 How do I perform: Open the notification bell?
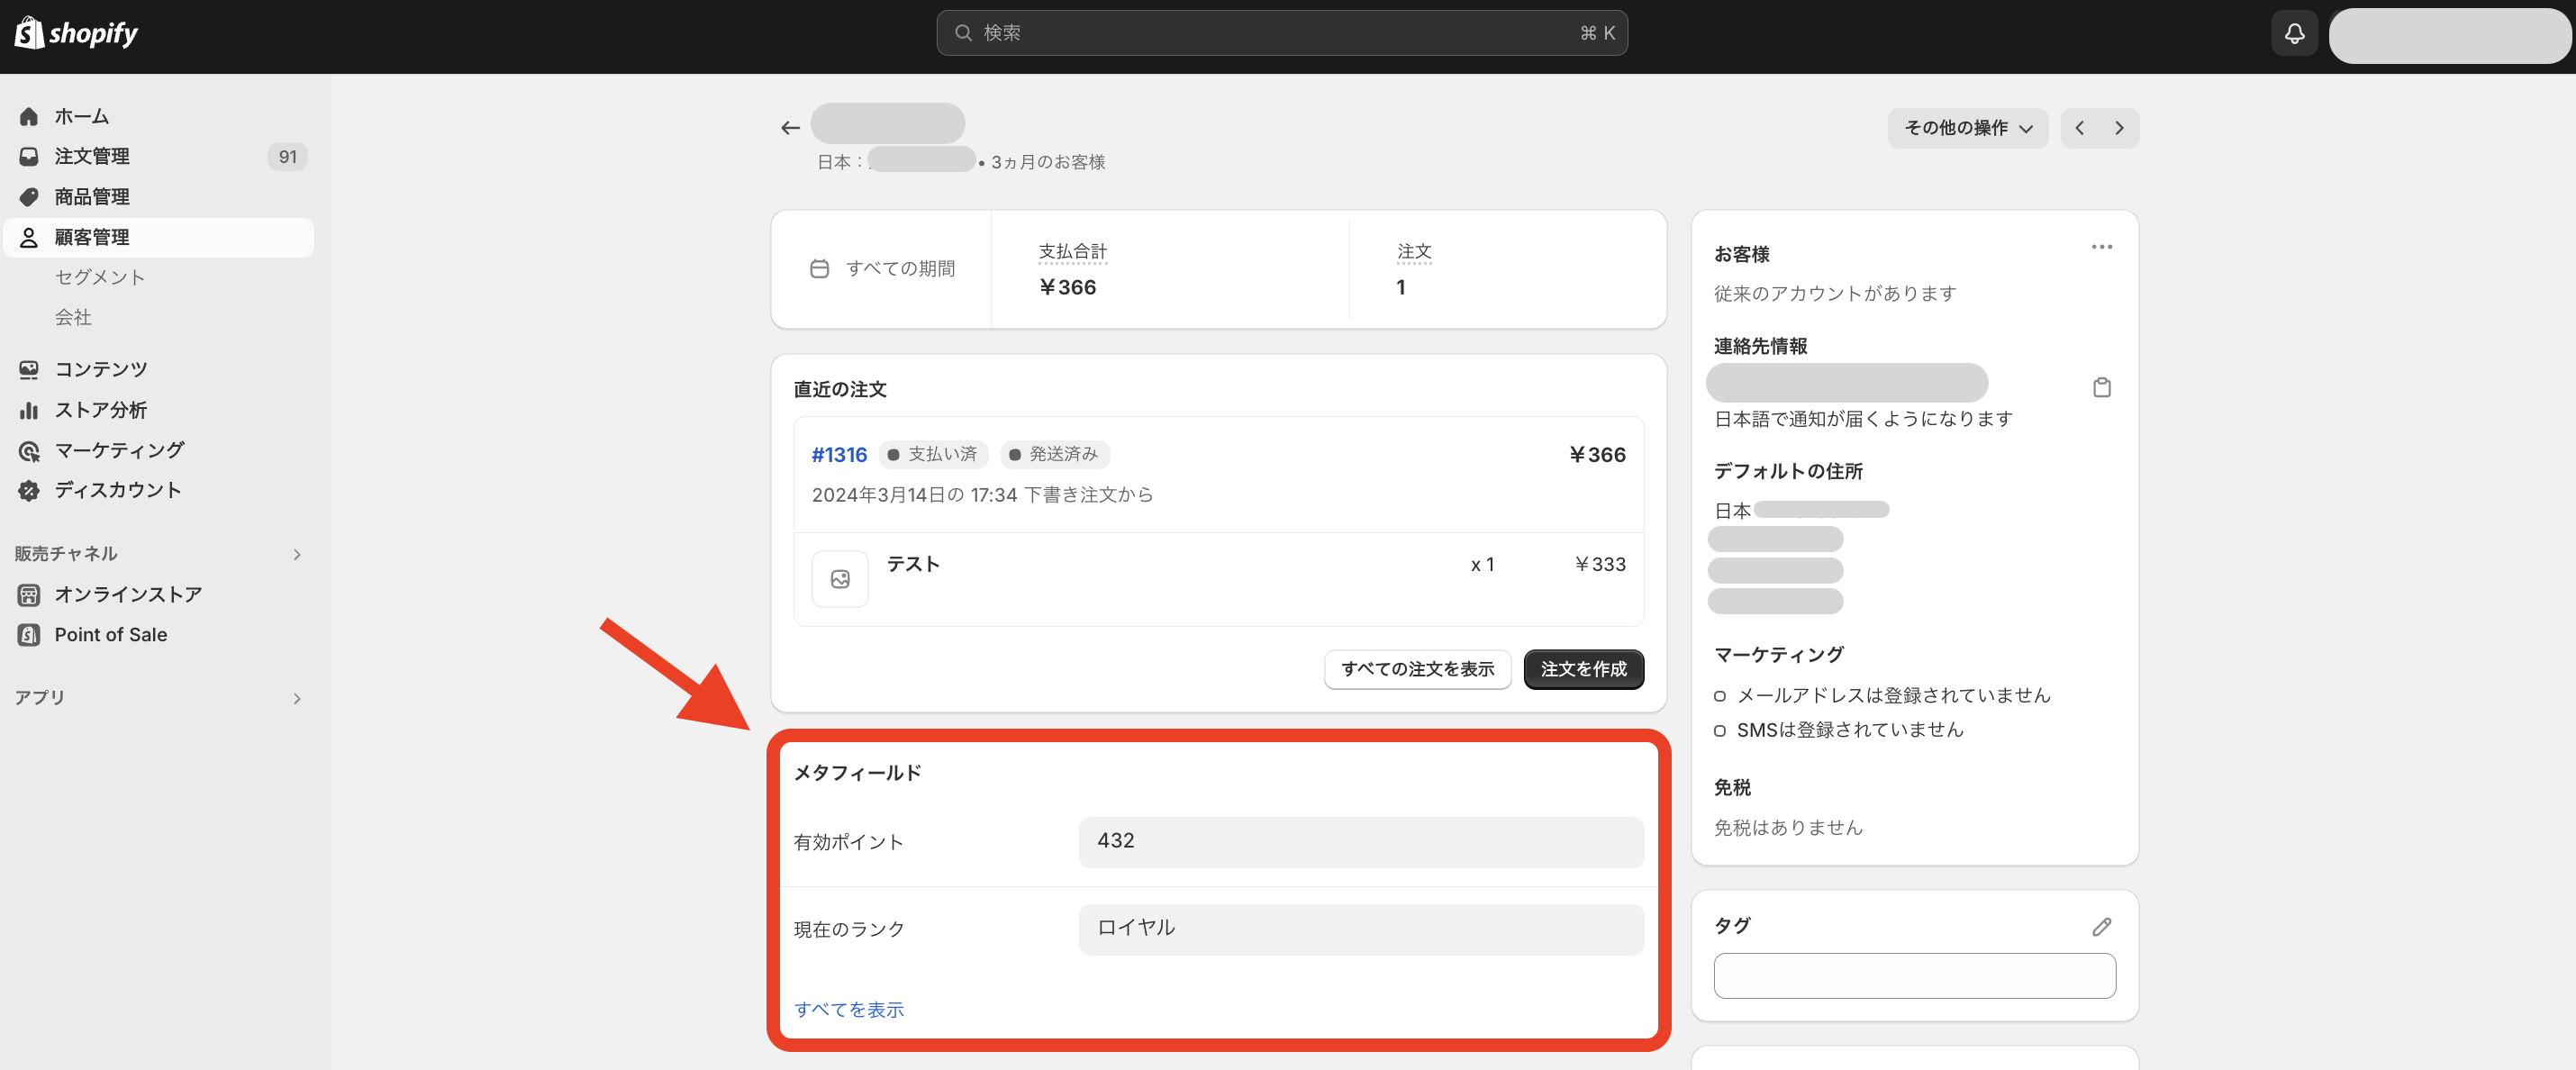2294,32
